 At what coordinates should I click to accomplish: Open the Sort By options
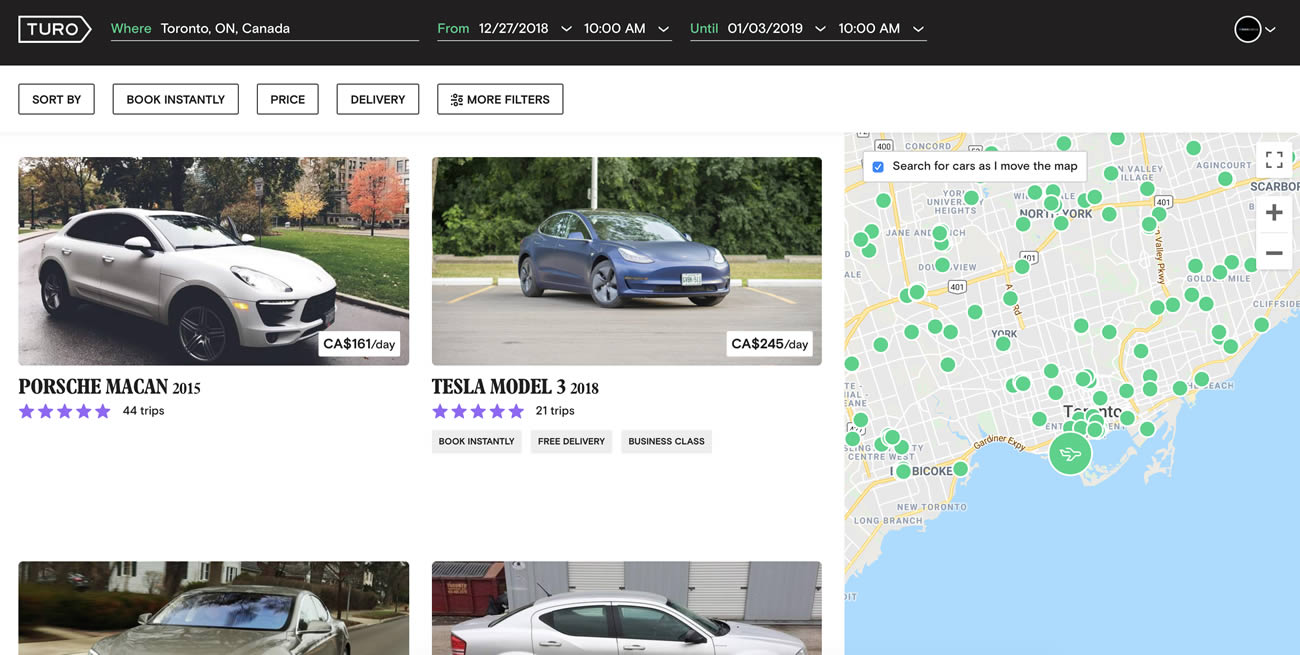pos(56,99)
